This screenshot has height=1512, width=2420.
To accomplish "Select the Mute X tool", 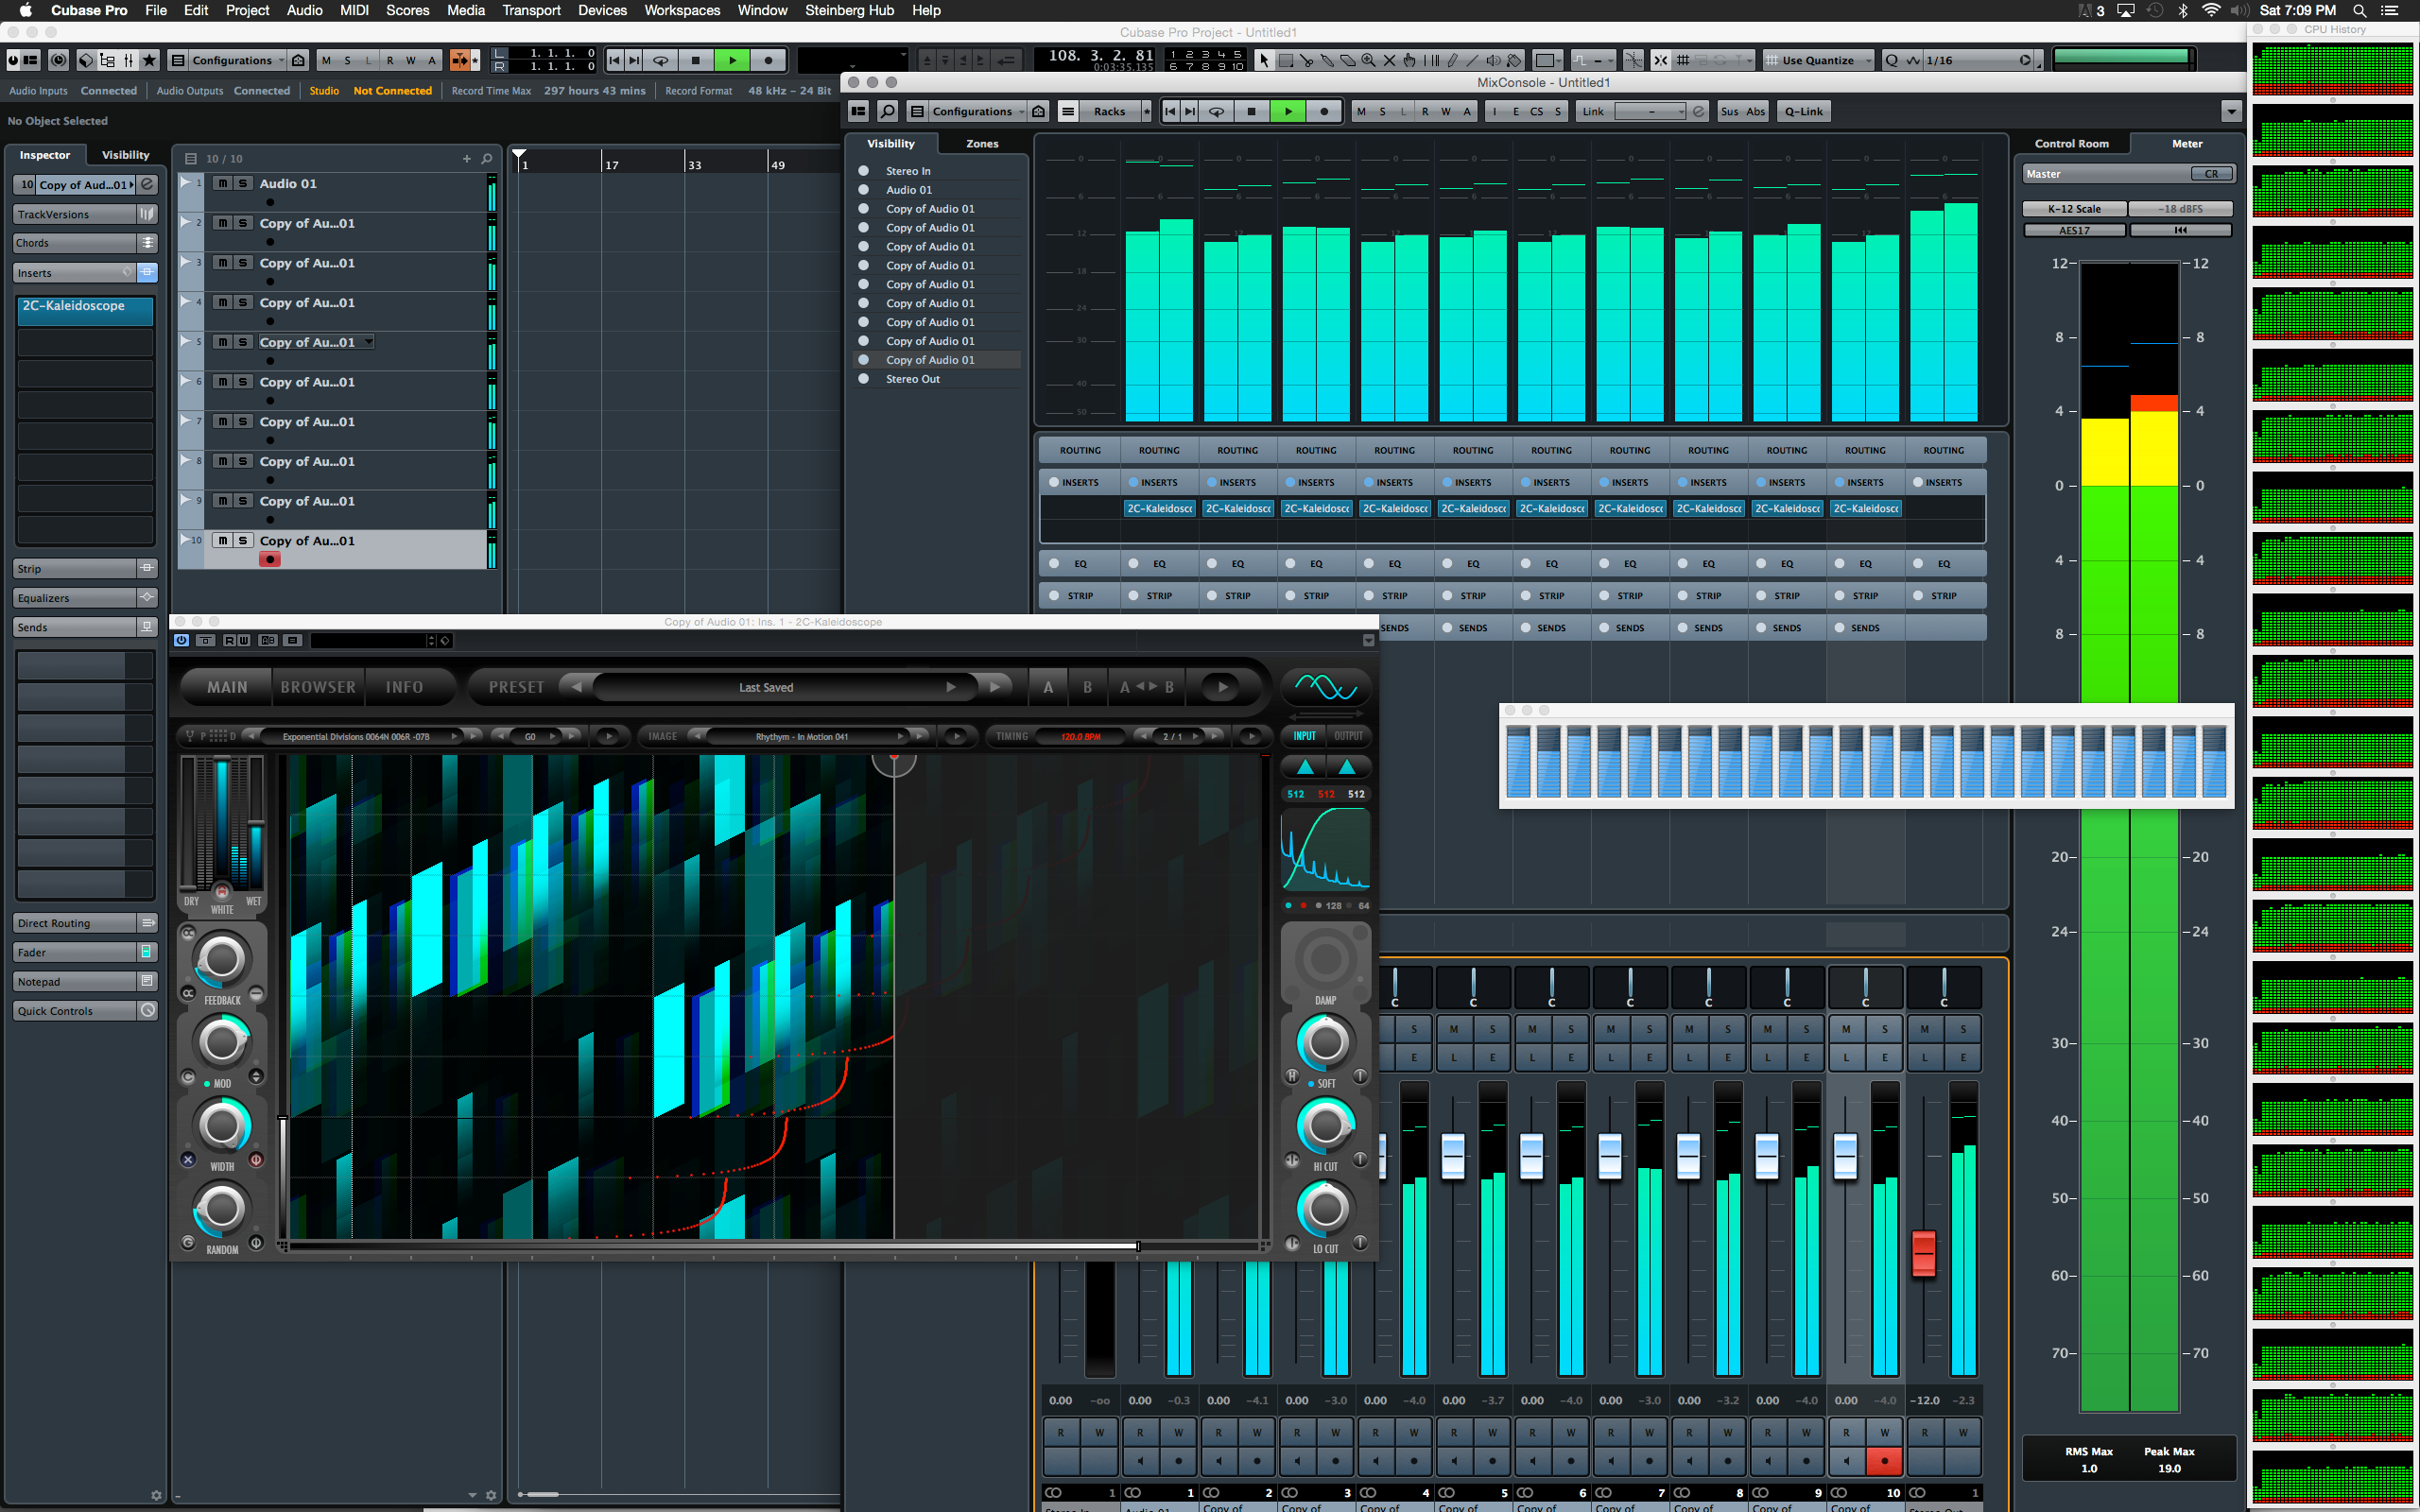I will (x=1389, y=60).
